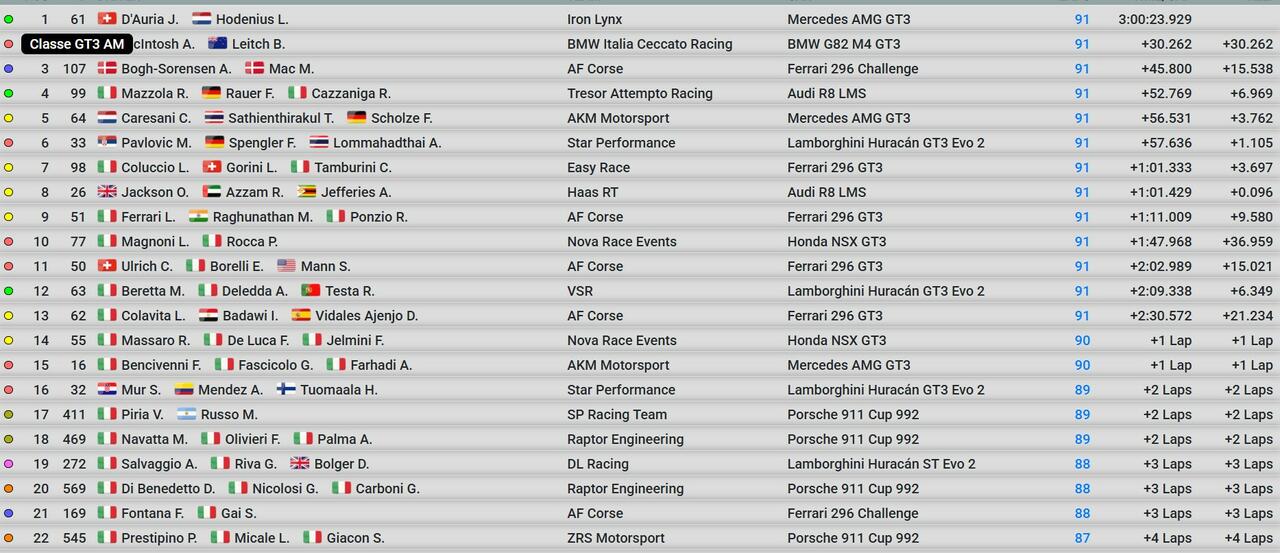Click the Classe GT3 AM tooltip label
This screenshot has width=1280, height=553.
click(x=77, y=44)
